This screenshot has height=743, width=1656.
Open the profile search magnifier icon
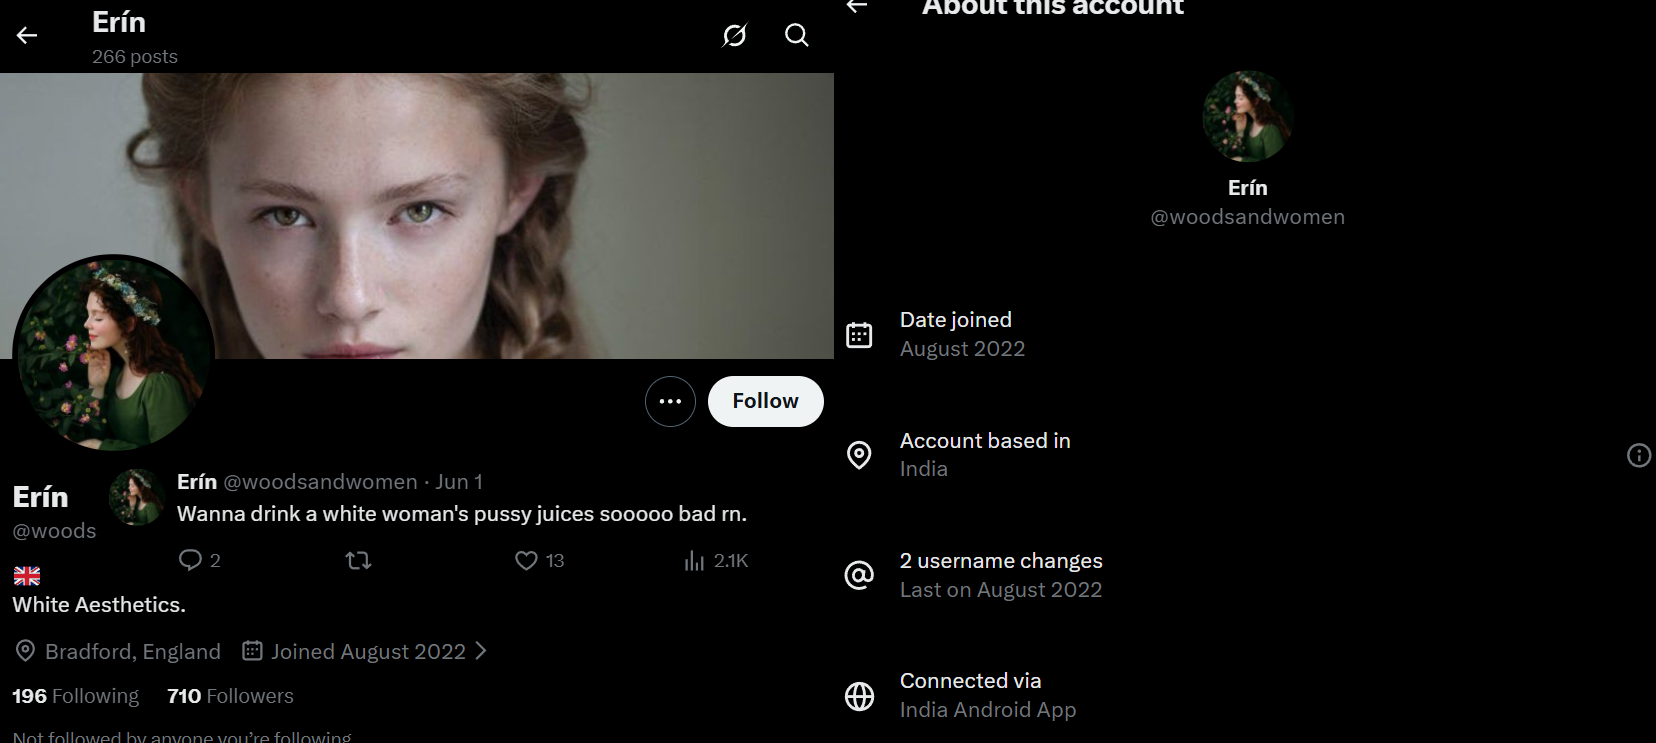pyautogui.click(x=797, y=36)
